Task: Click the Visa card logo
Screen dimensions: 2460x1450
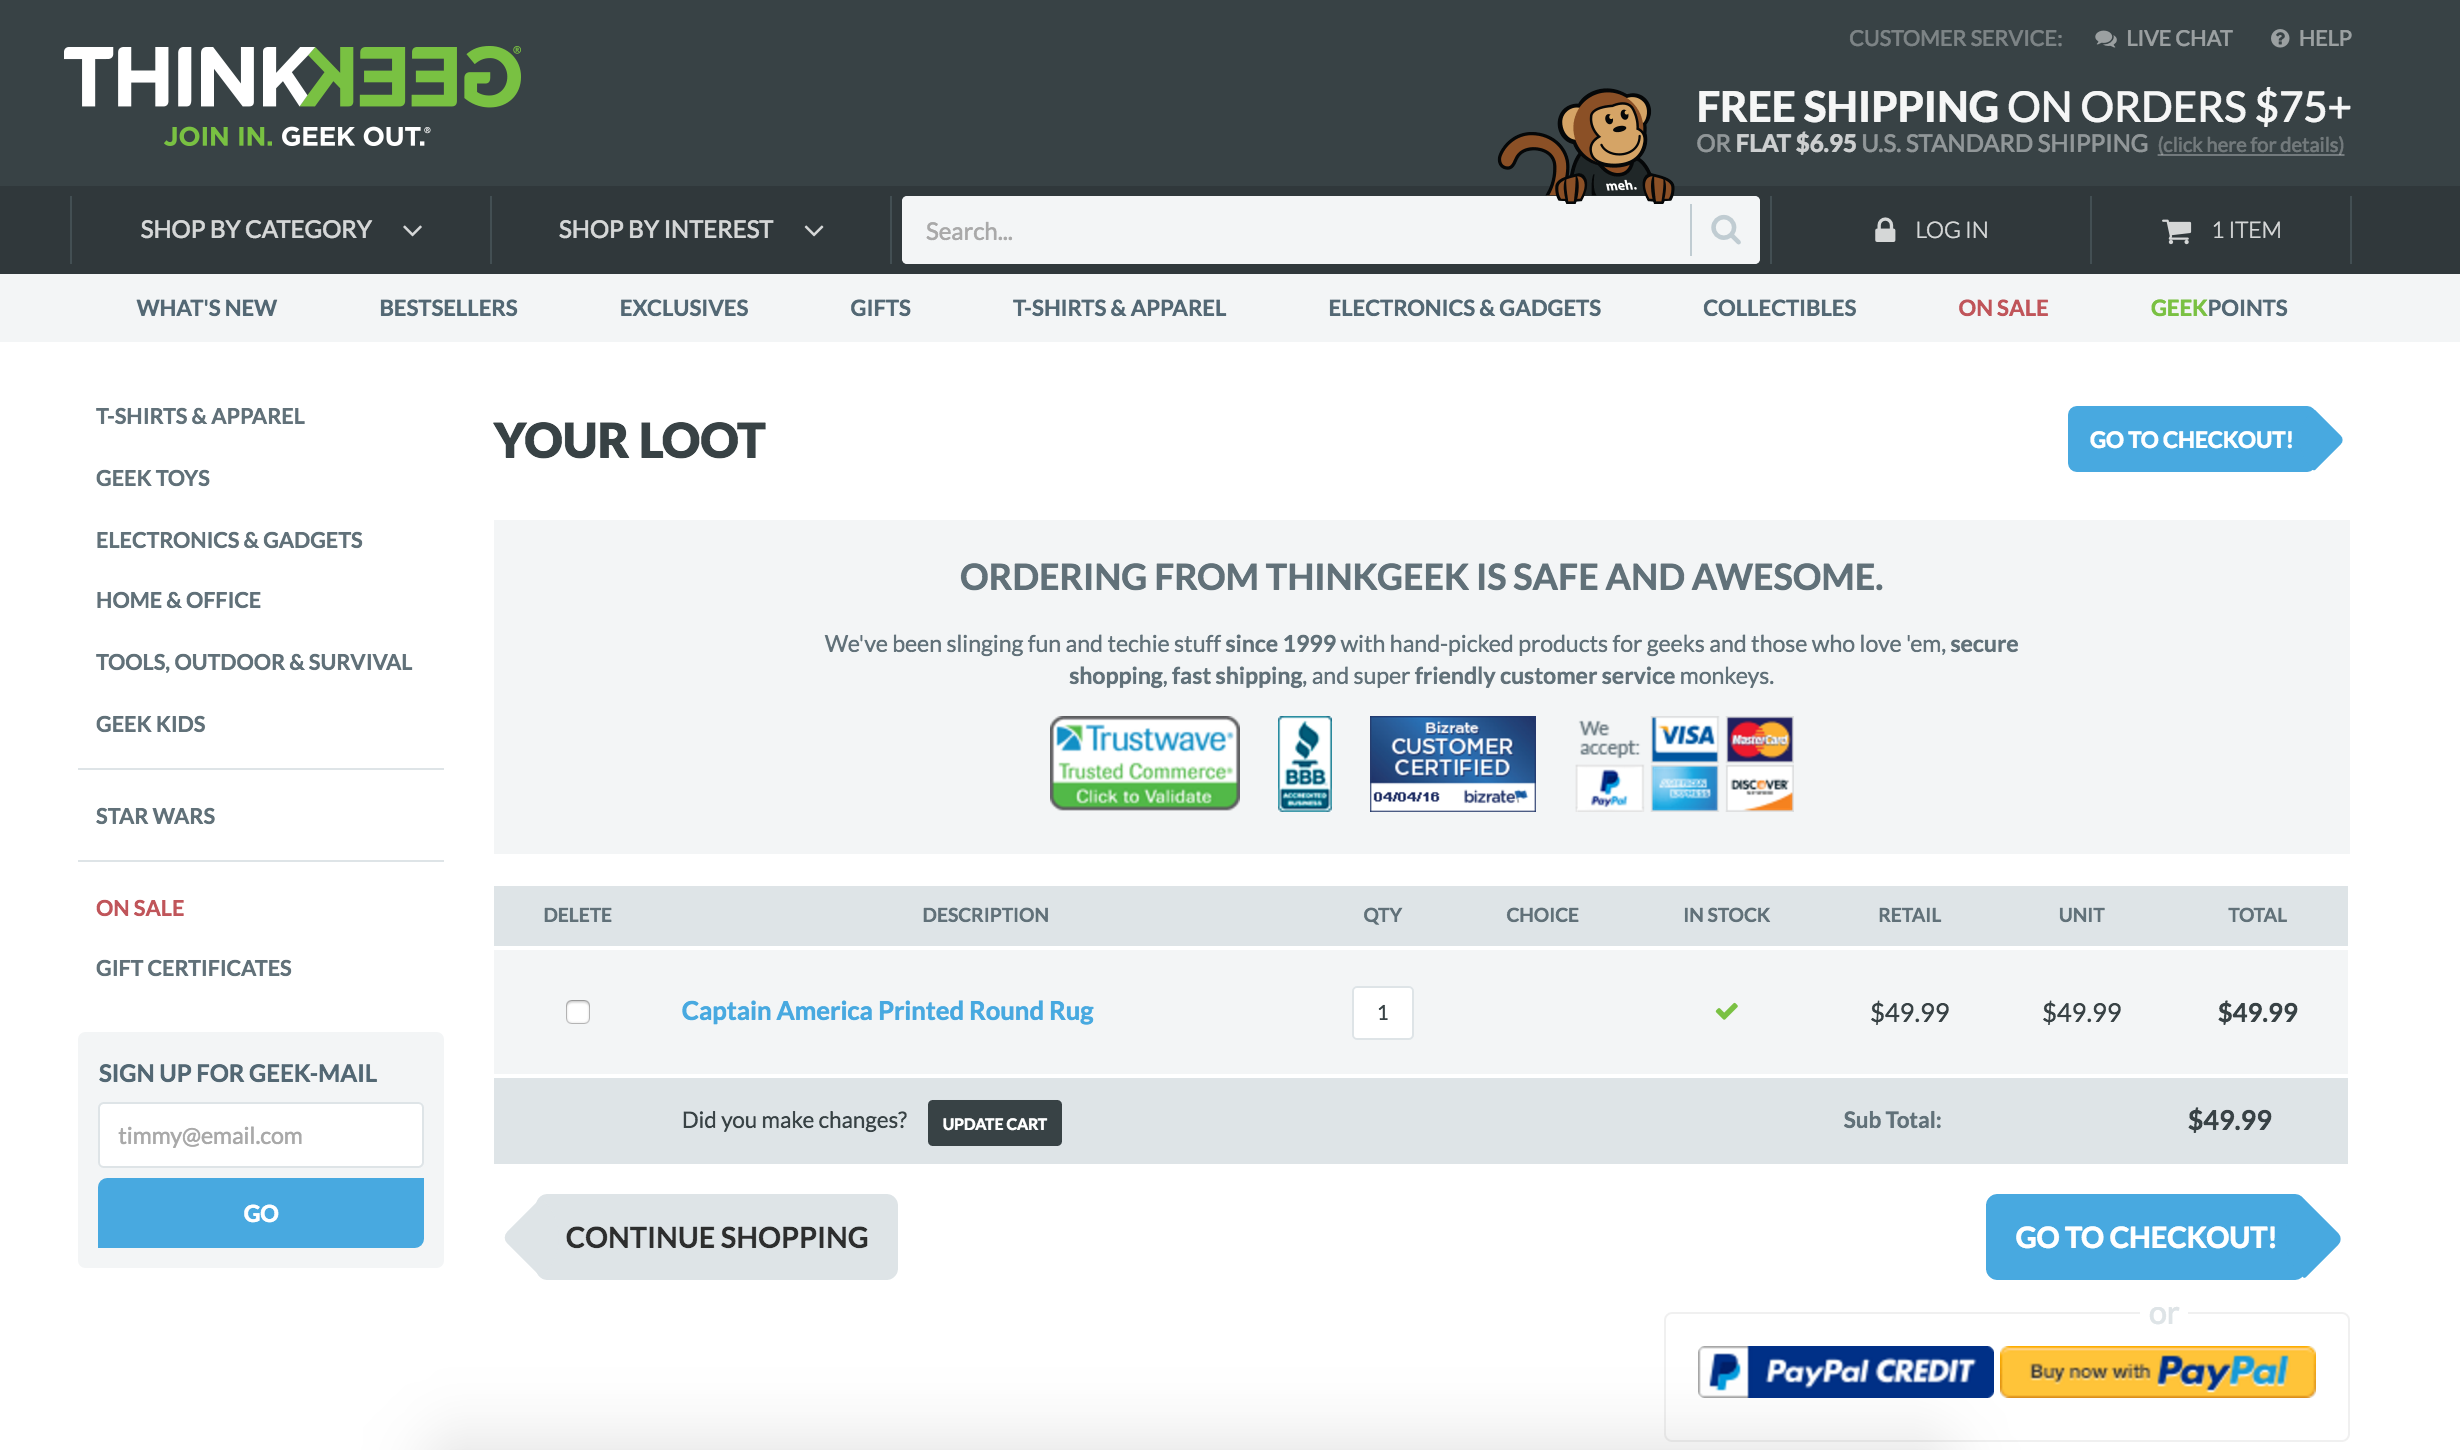Action: coord(1685,738)
